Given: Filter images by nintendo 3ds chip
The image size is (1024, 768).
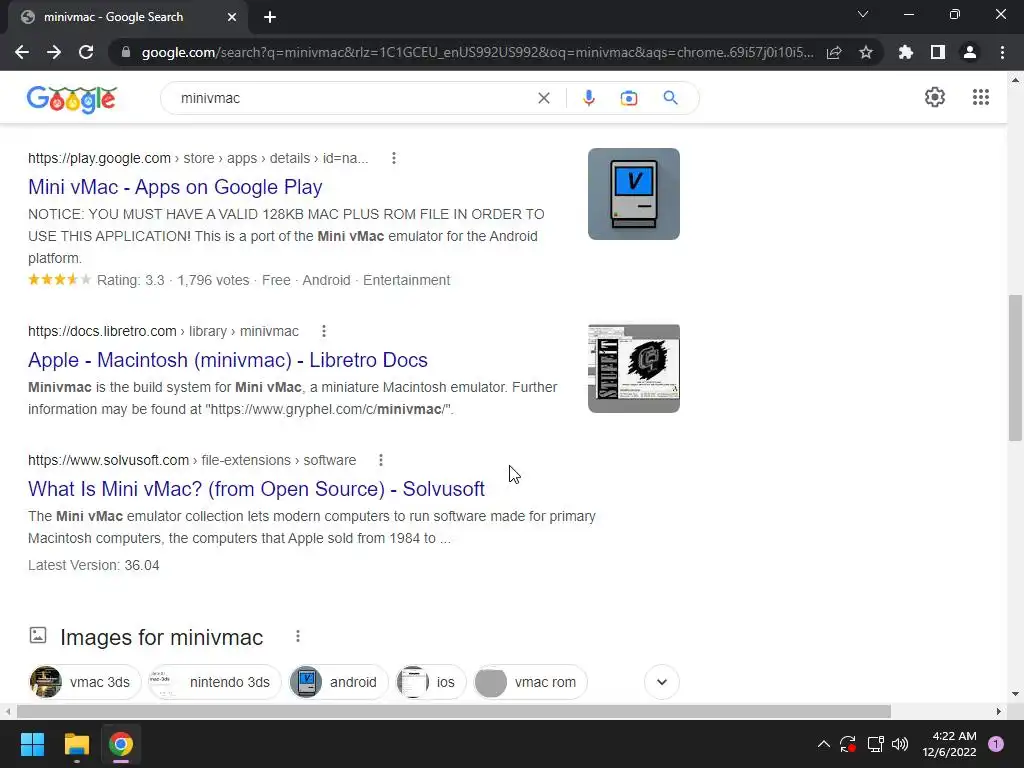Looking at the screenshot, I should (214, 682).
